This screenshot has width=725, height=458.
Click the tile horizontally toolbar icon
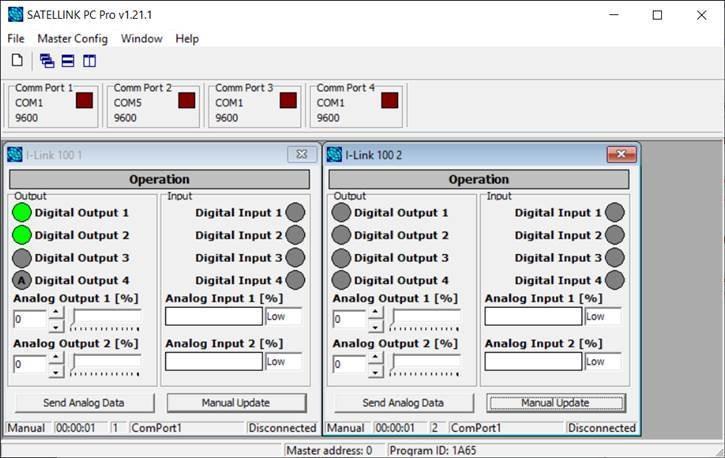[x=68, y=61]
